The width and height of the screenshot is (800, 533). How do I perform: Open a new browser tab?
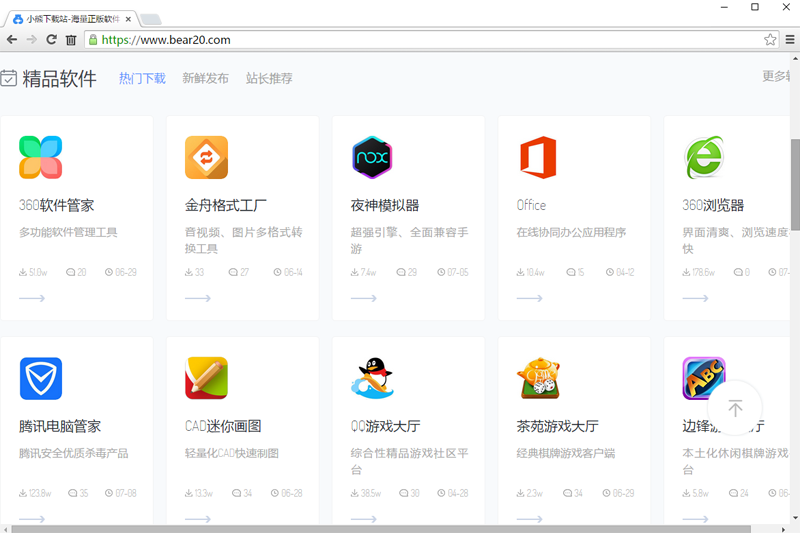click(x=151, y=19)
